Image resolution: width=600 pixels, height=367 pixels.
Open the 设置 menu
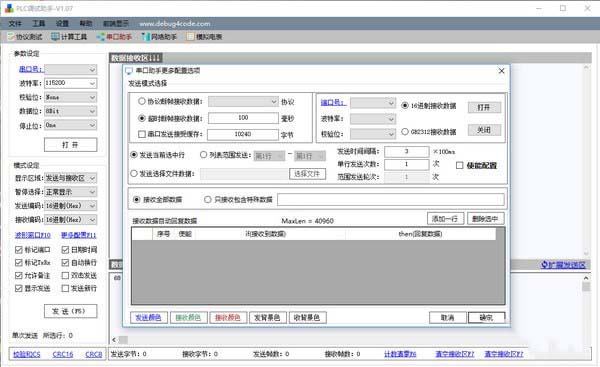click(x=62, y=24)
